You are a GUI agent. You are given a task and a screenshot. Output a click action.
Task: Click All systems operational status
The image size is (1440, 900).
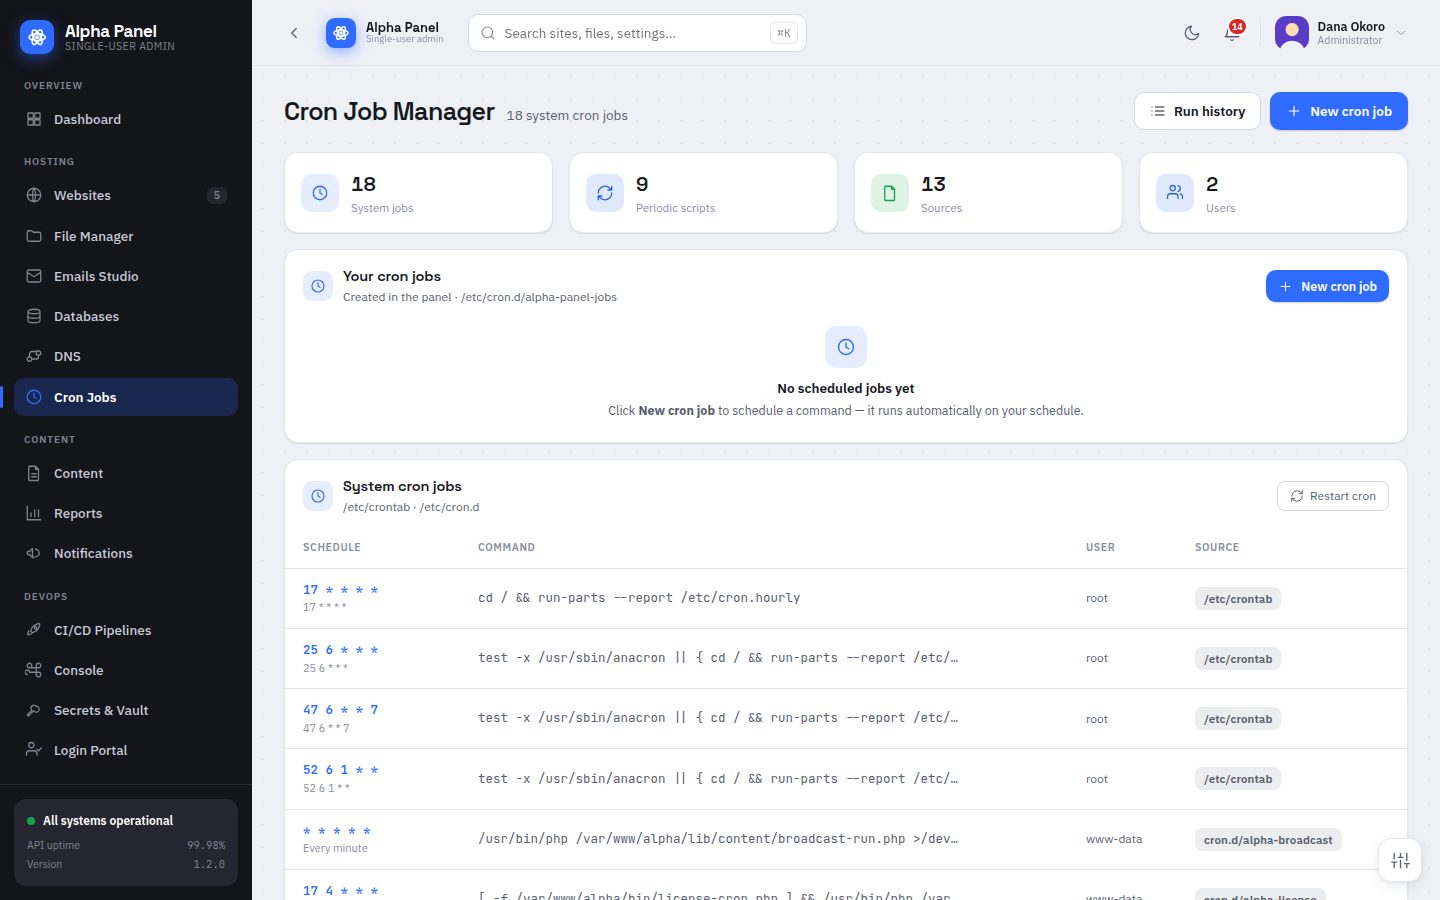[108, 820]
